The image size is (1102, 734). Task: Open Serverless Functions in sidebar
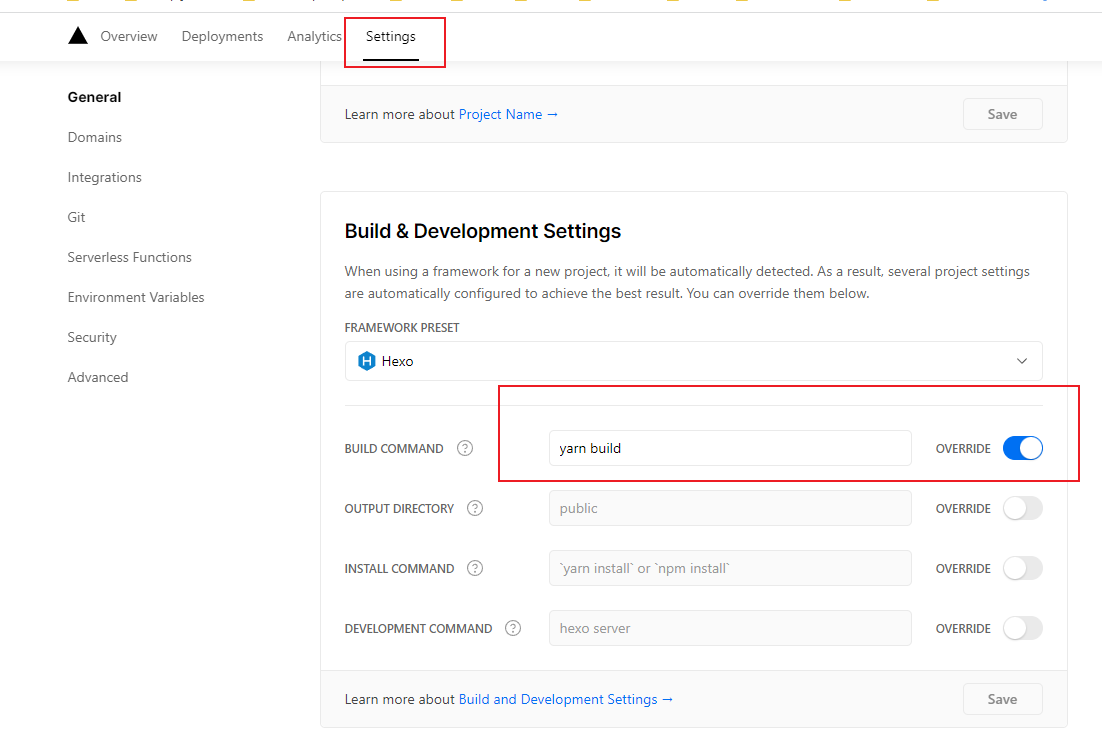[129, 257]
